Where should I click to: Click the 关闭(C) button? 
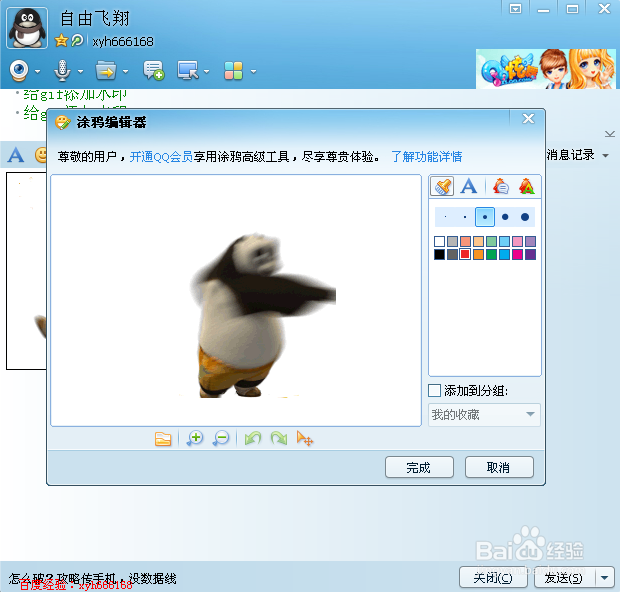493,578
